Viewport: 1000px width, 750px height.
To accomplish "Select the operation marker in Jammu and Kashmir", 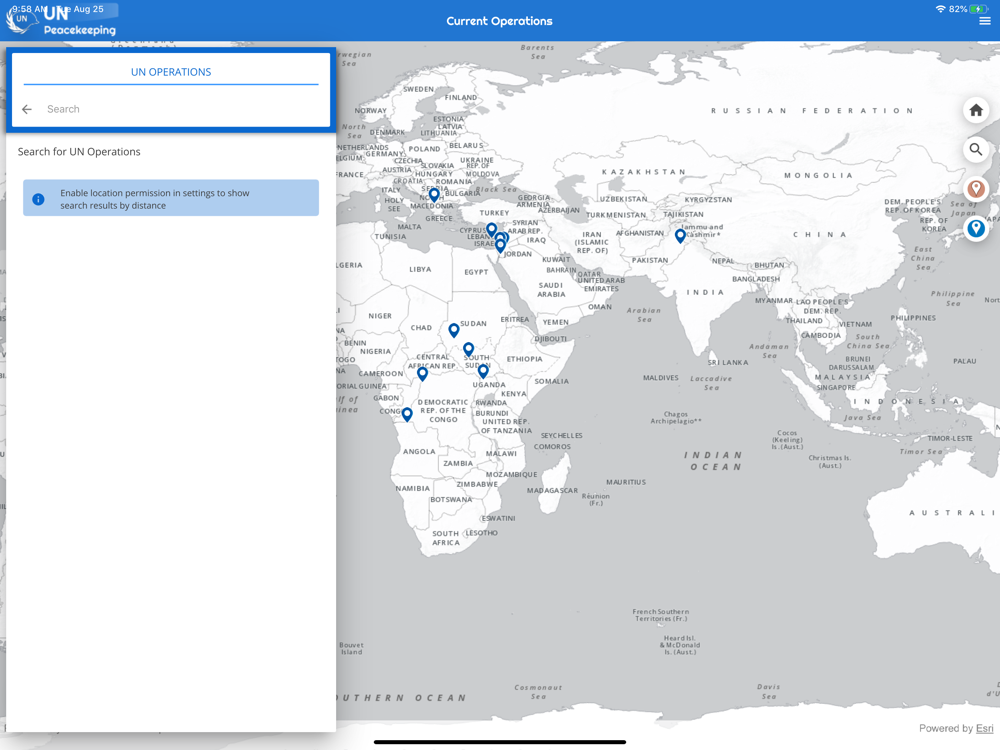I will tap(680, 235).
